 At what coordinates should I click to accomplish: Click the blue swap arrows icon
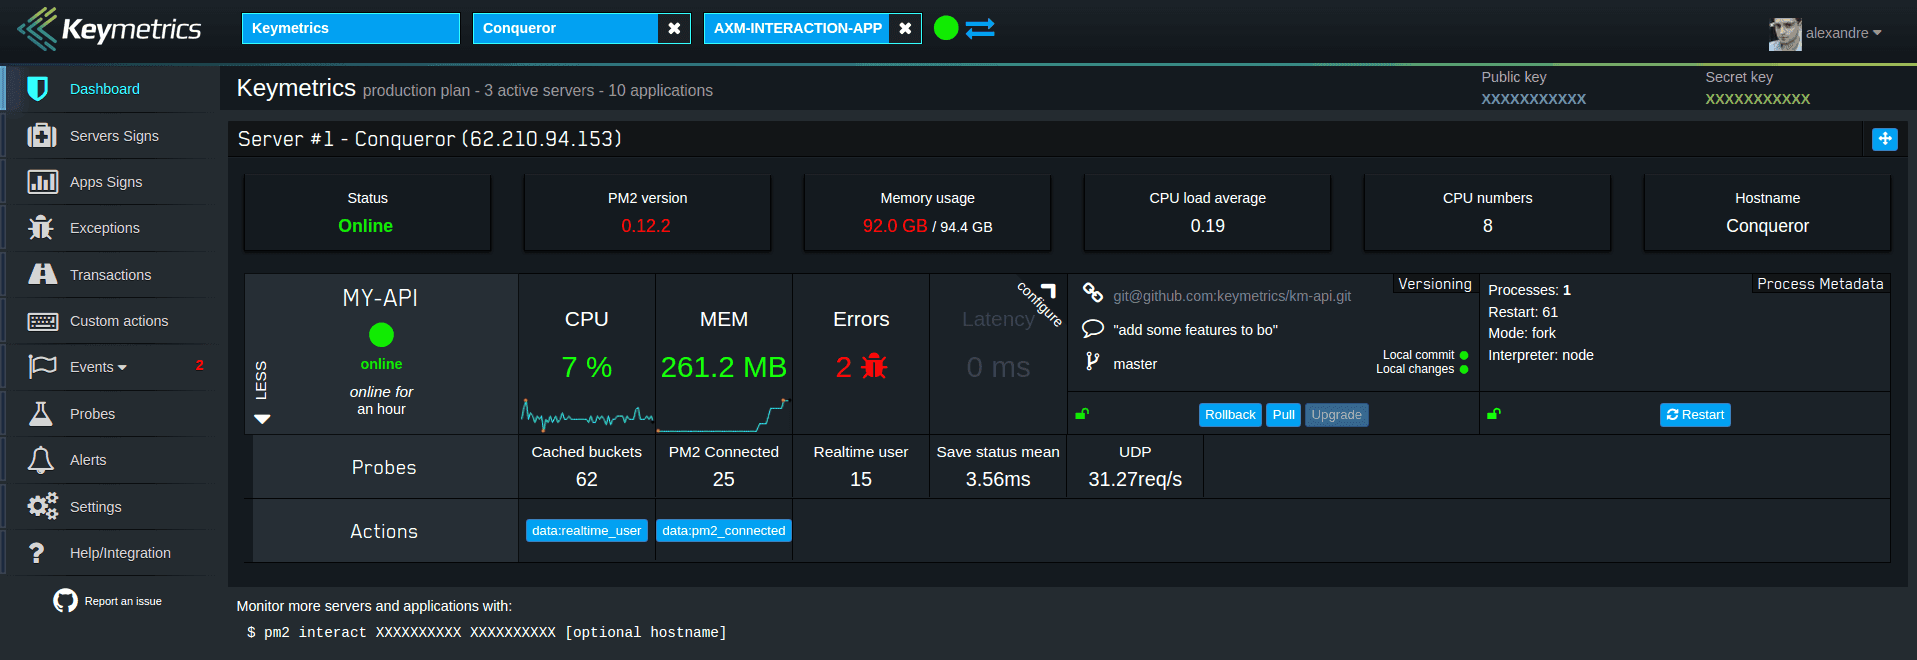point(980,28)
